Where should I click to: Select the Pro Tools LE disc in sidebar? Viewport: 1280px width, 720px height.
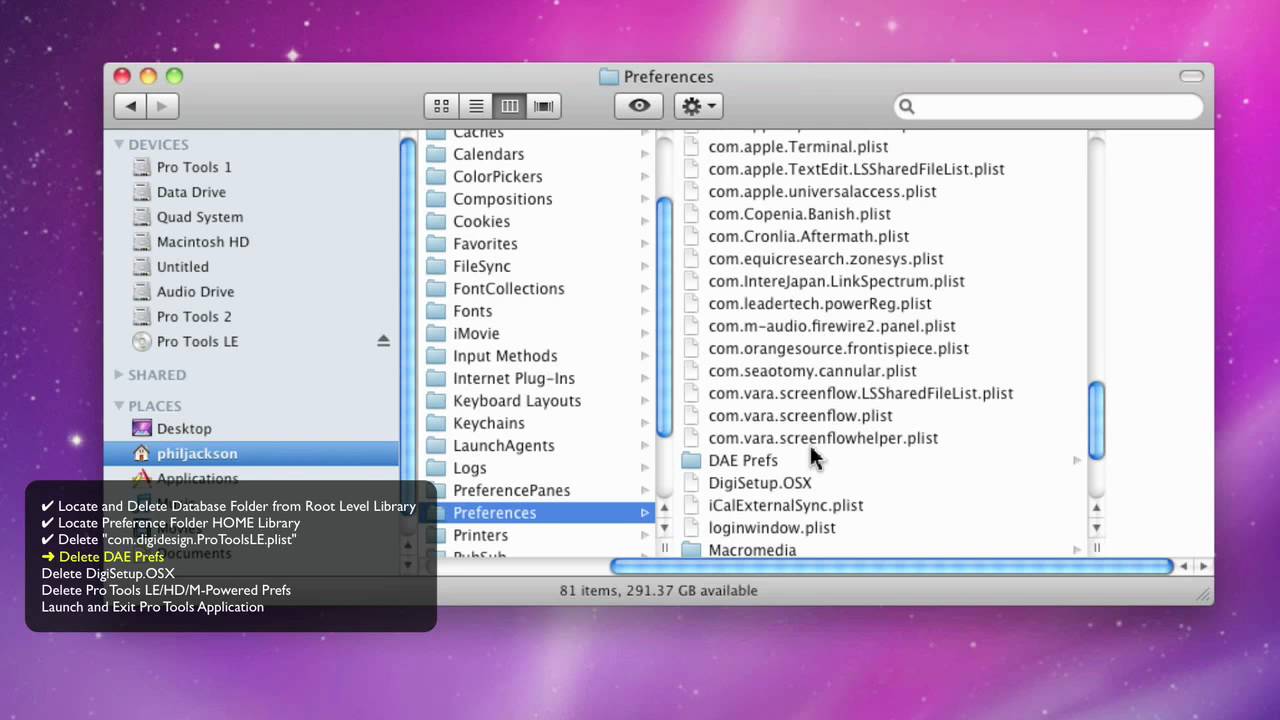[x=197, y=342]
